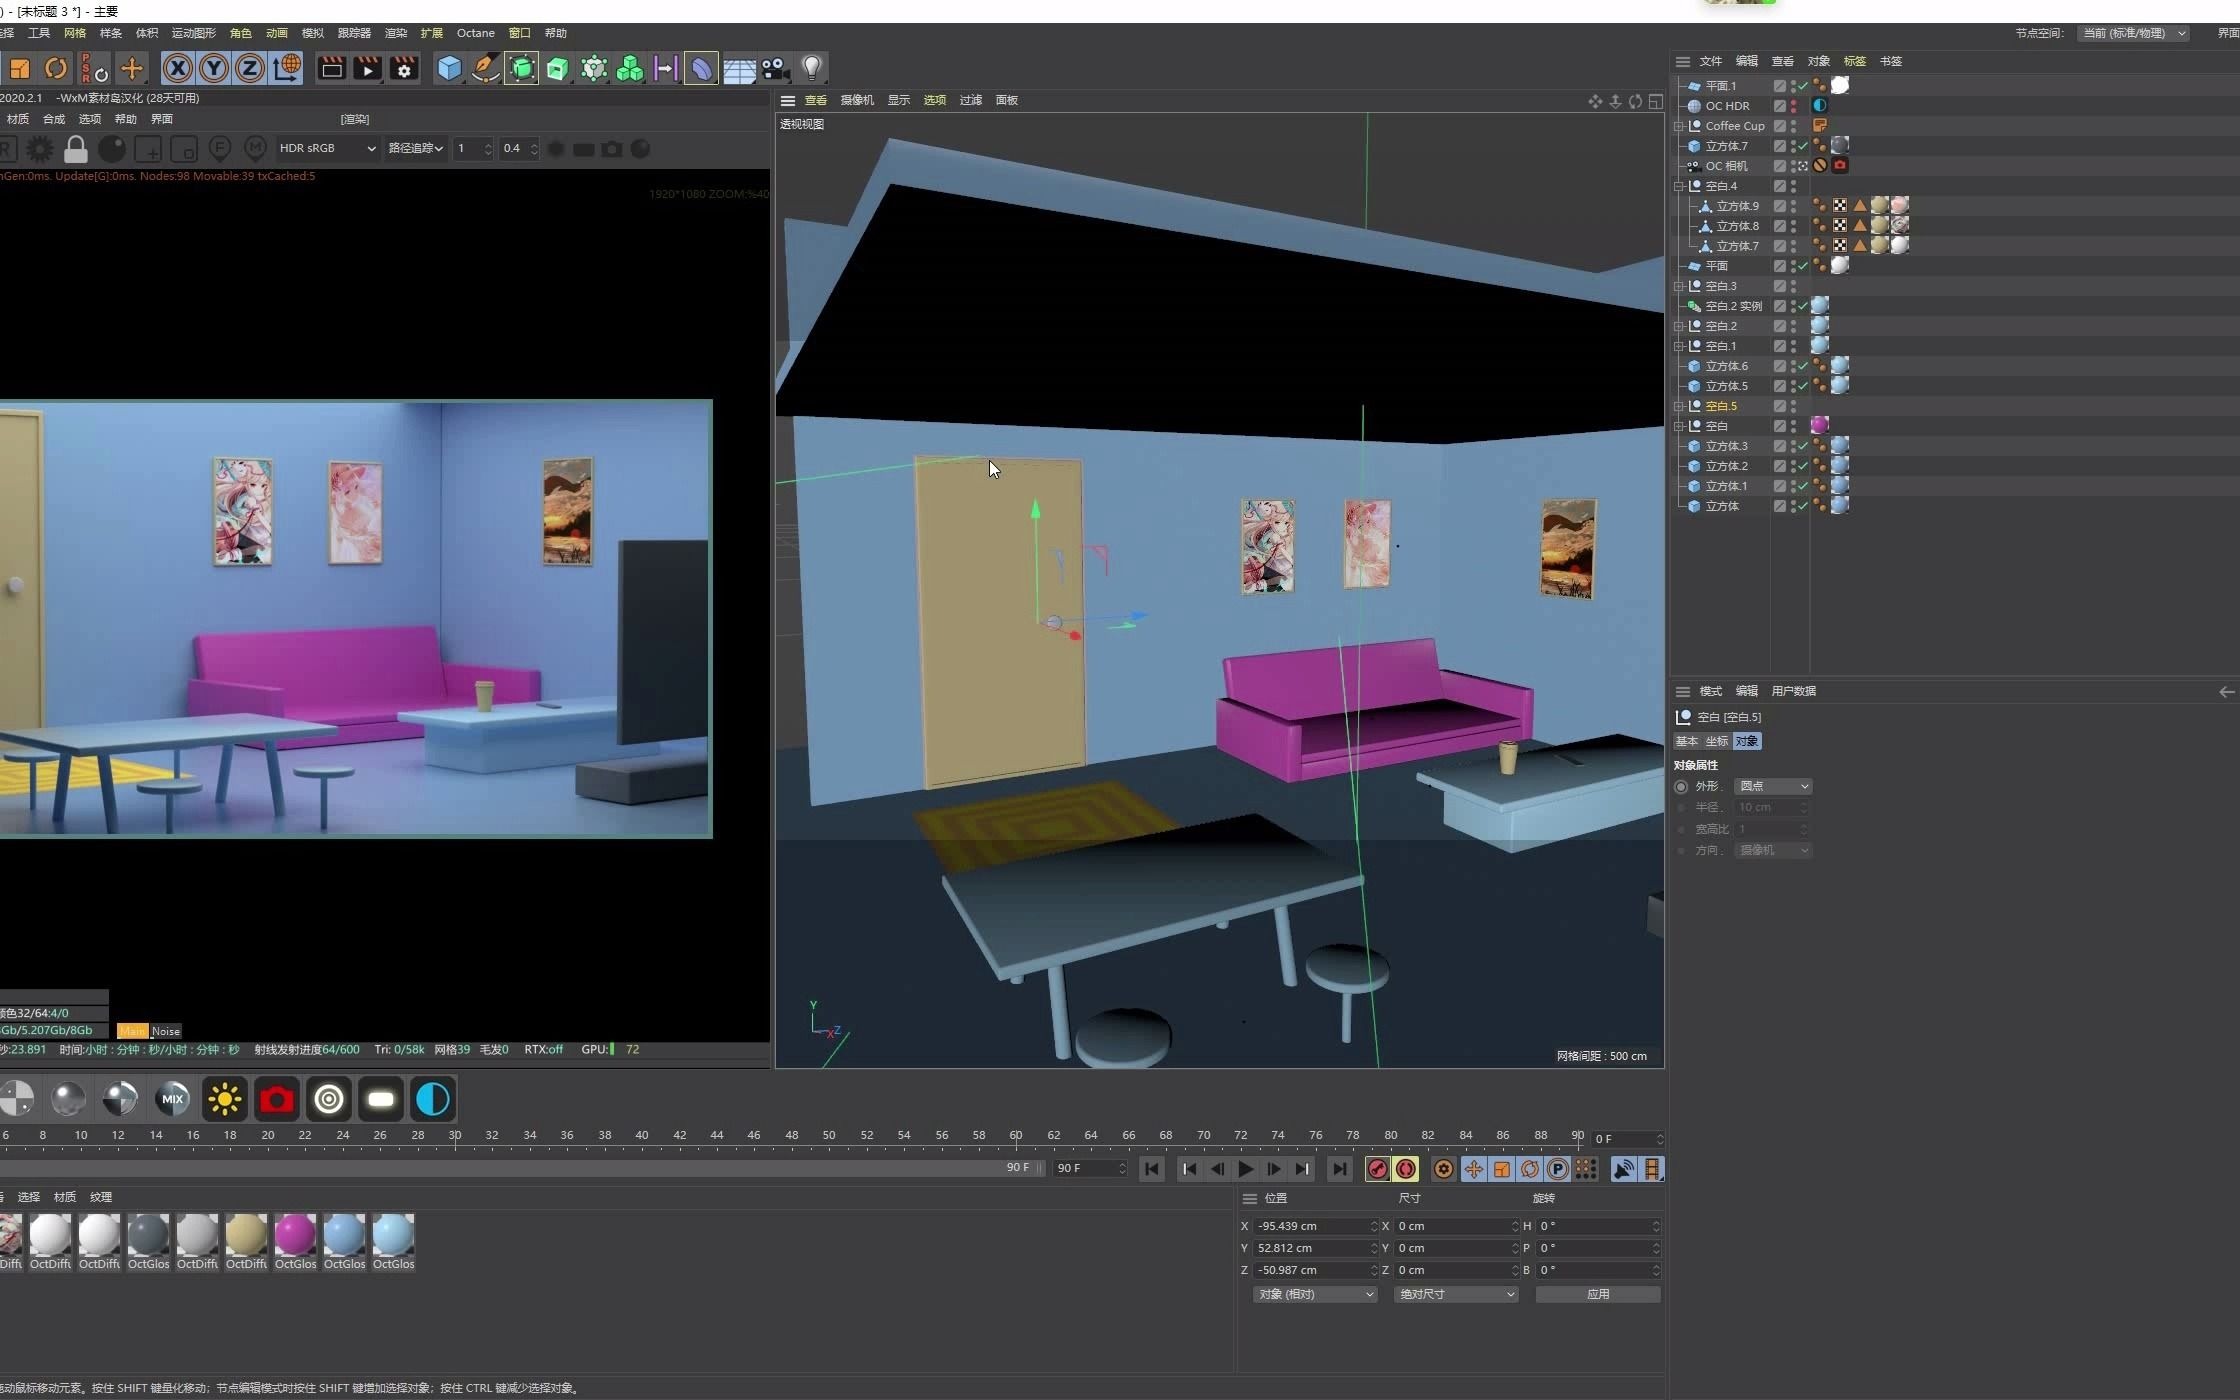Viewport: 2240px width, 1400px height.
Task: Click the light bulb icon in toolbar
Action: [812, 68]
